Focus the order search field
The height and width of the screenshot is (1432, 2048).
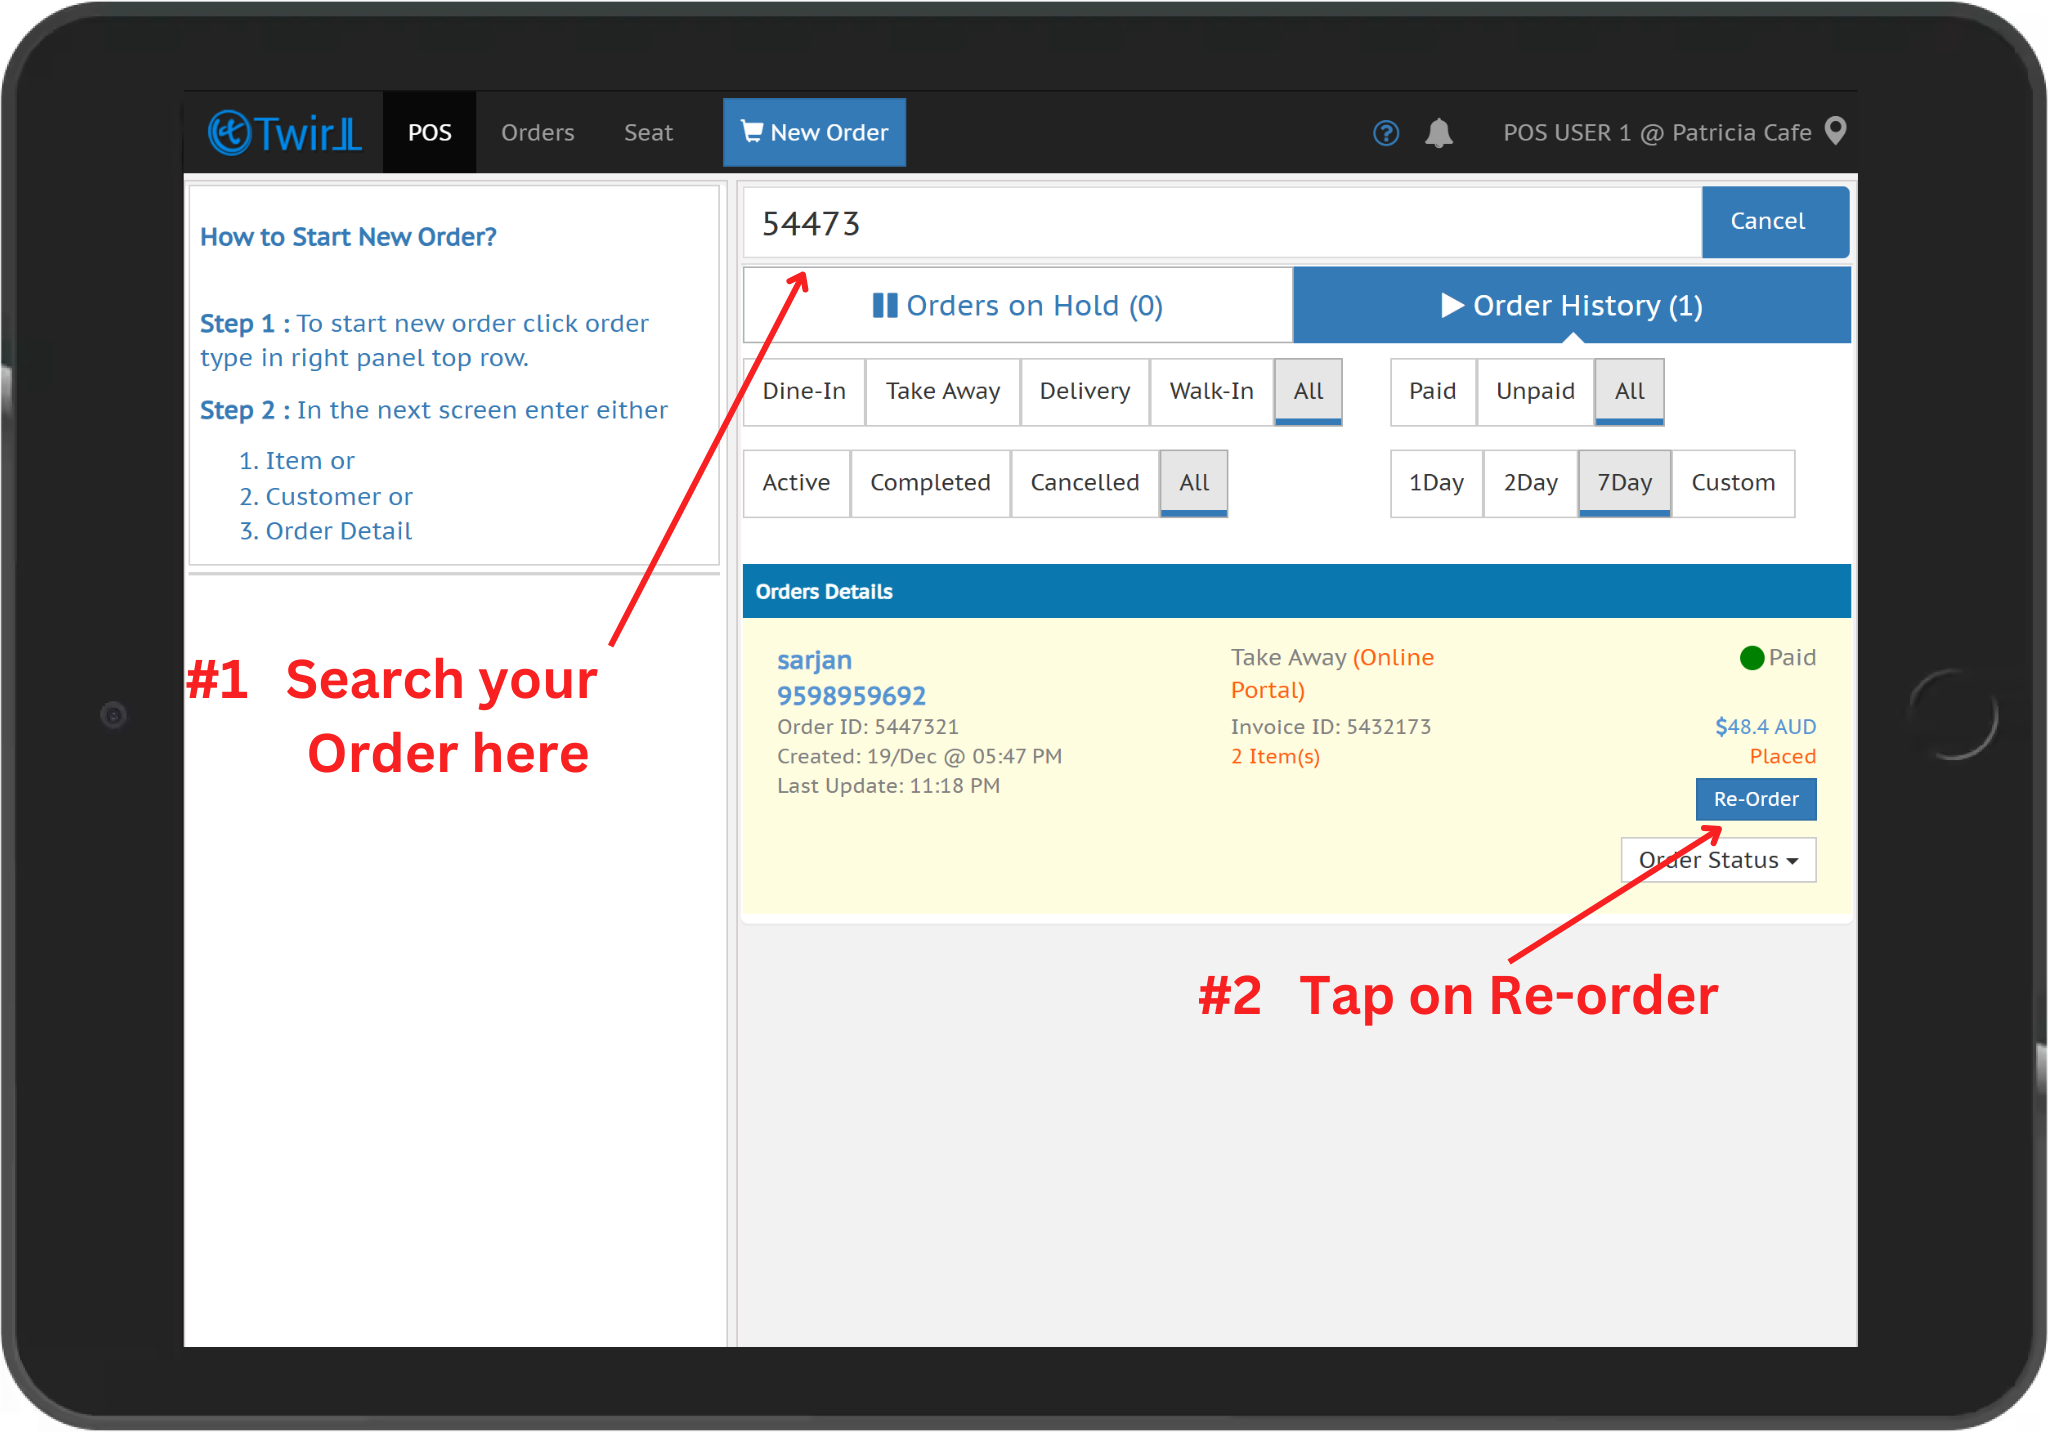click(1222, 223)
